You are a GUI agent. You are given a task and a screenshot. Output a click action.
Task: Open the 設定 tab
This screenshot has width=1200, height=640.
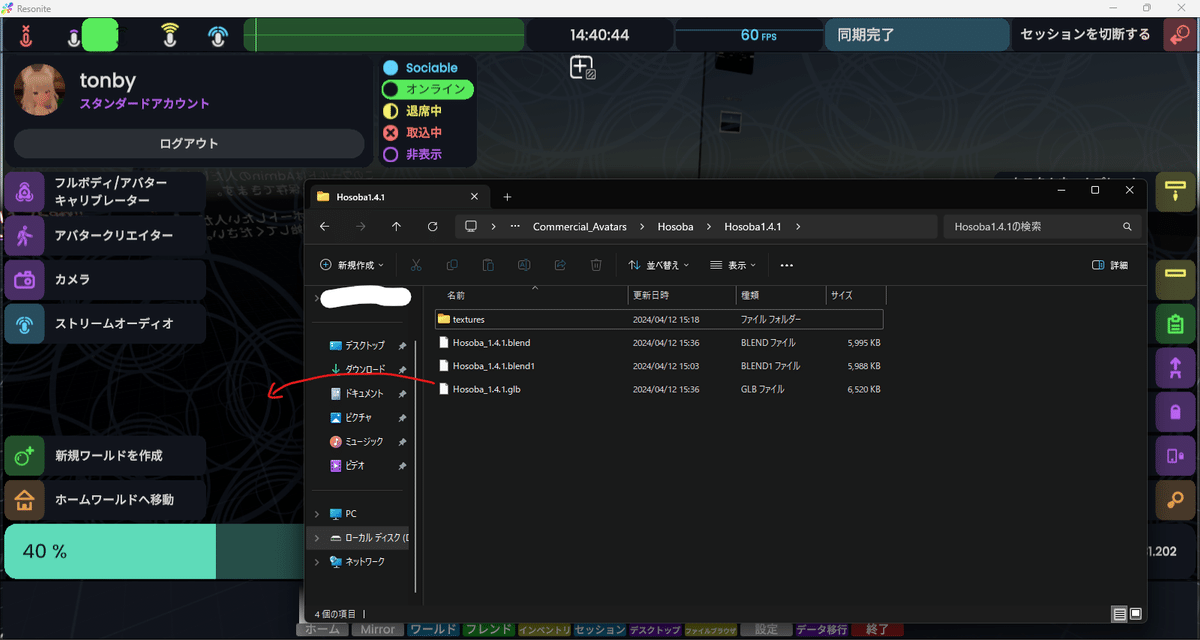click(x=766, y=630)
